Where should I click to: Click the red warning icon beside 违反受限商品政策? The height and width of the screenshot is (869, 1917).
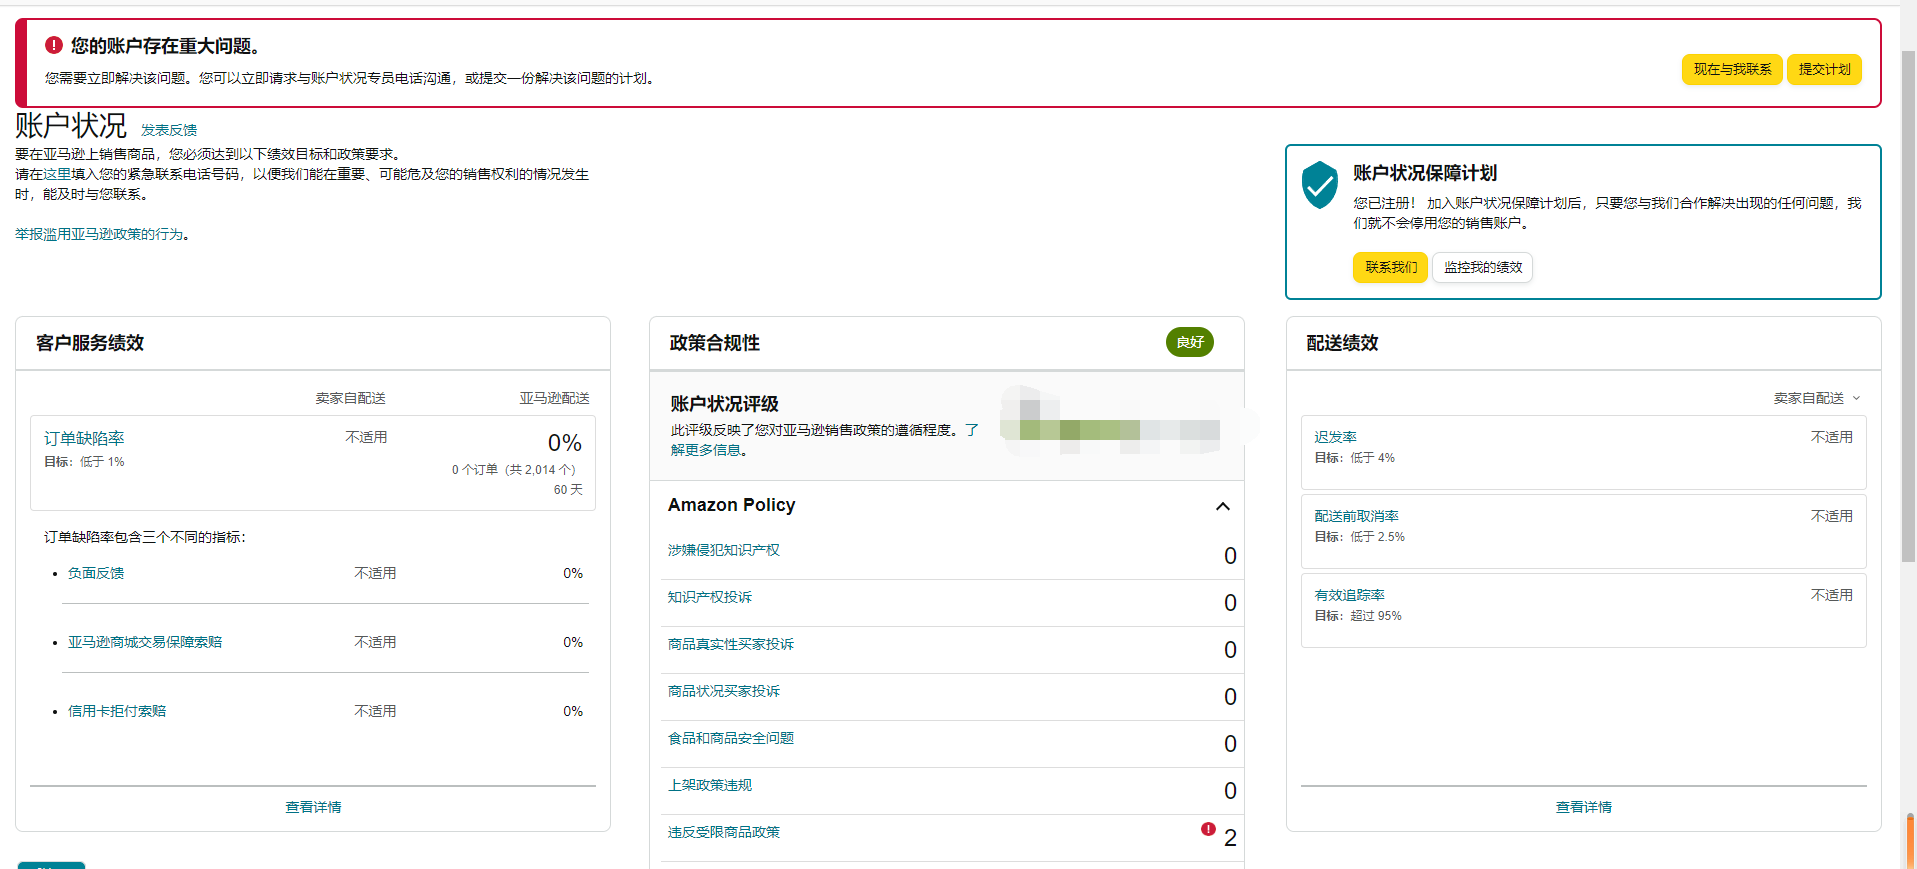coord(1208,829)
